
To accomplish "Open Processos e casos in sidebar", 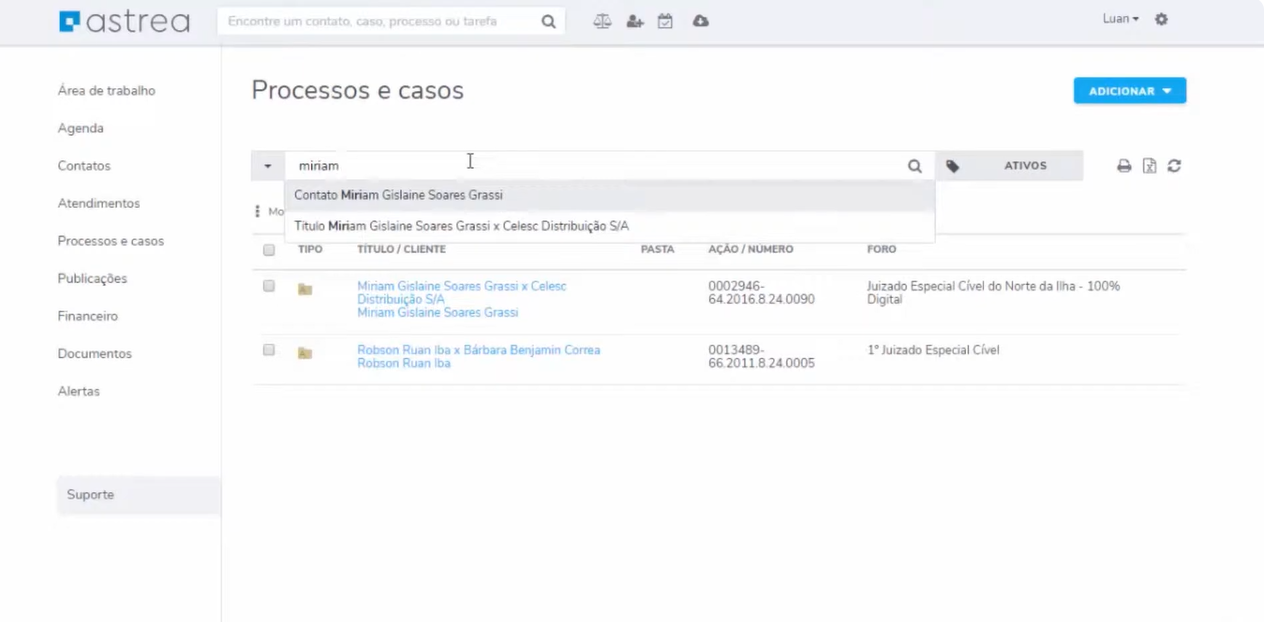I will tap(111, 241).
